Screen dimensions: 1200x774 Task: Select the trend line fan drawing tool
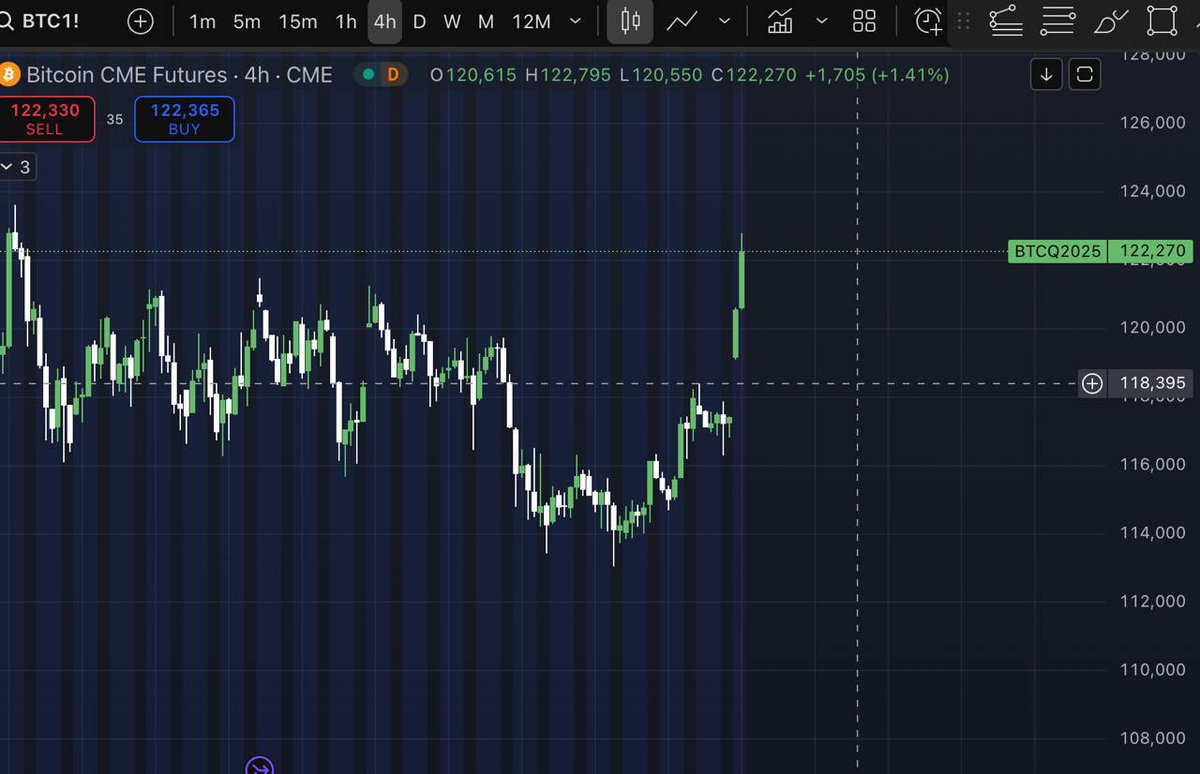[1006, 21]
